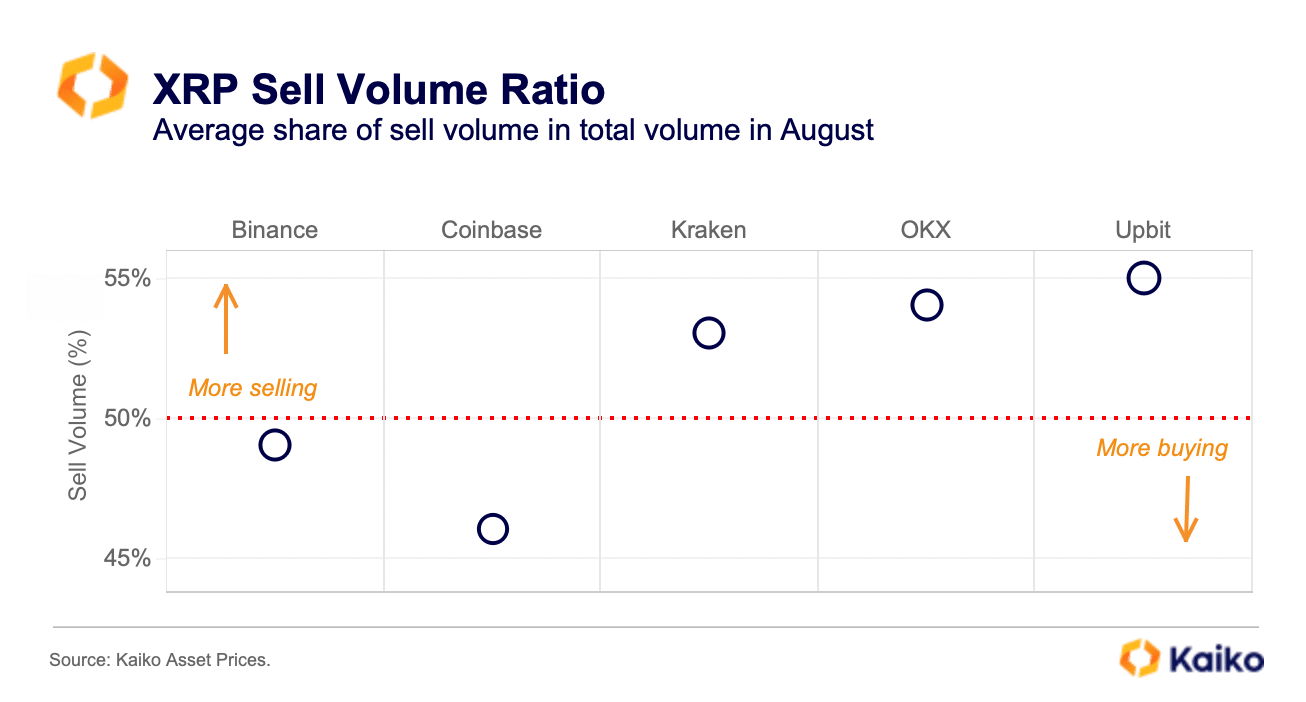The height and width of the screenshot is (702, 1306).
Task: Click the More buying annotation text
Action: click(x=1162, y=448)
